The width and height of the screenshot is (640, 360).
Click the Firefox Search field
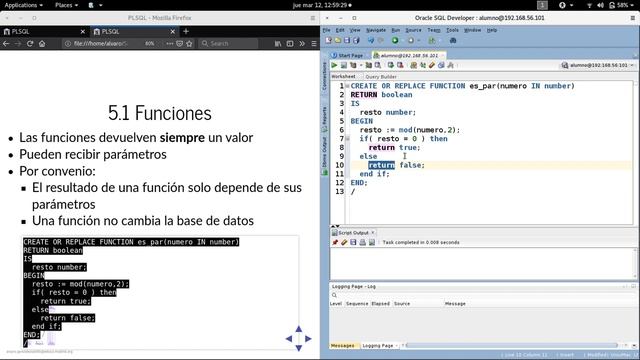pos(229,44)
